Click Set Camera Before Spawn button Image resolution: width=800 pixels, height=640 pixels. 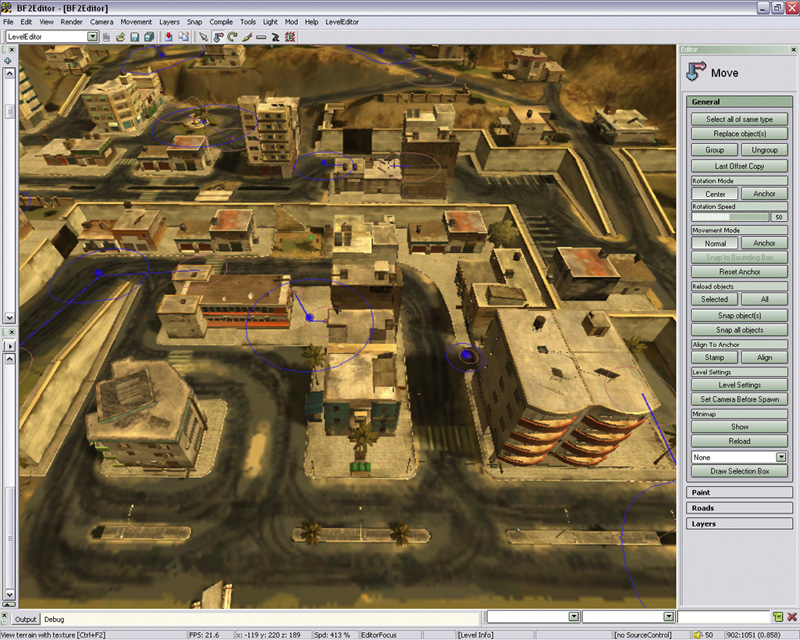tap(739, 400)
